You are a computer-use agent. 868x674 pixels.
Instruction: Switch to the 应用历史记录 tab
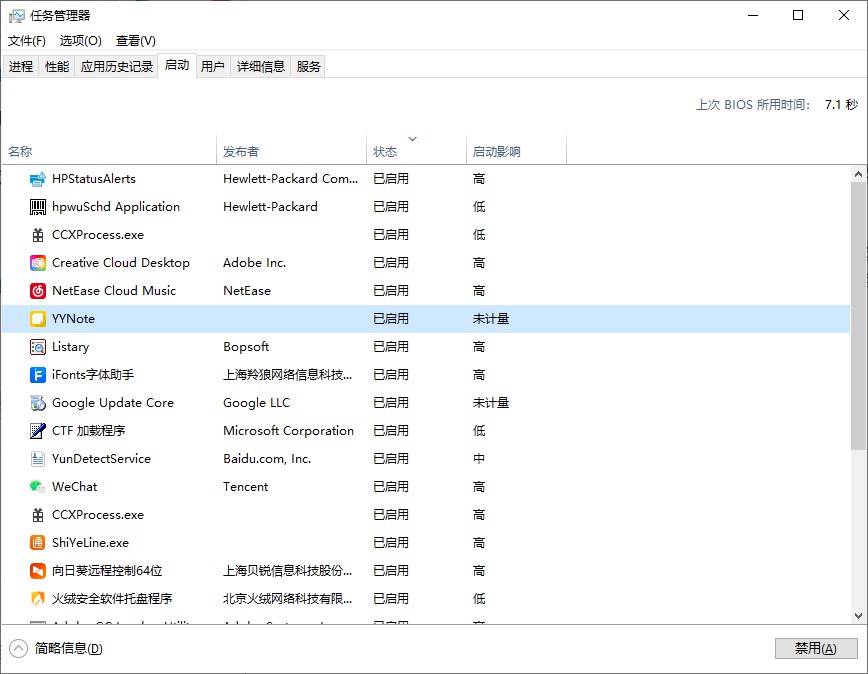click(116, 66)
